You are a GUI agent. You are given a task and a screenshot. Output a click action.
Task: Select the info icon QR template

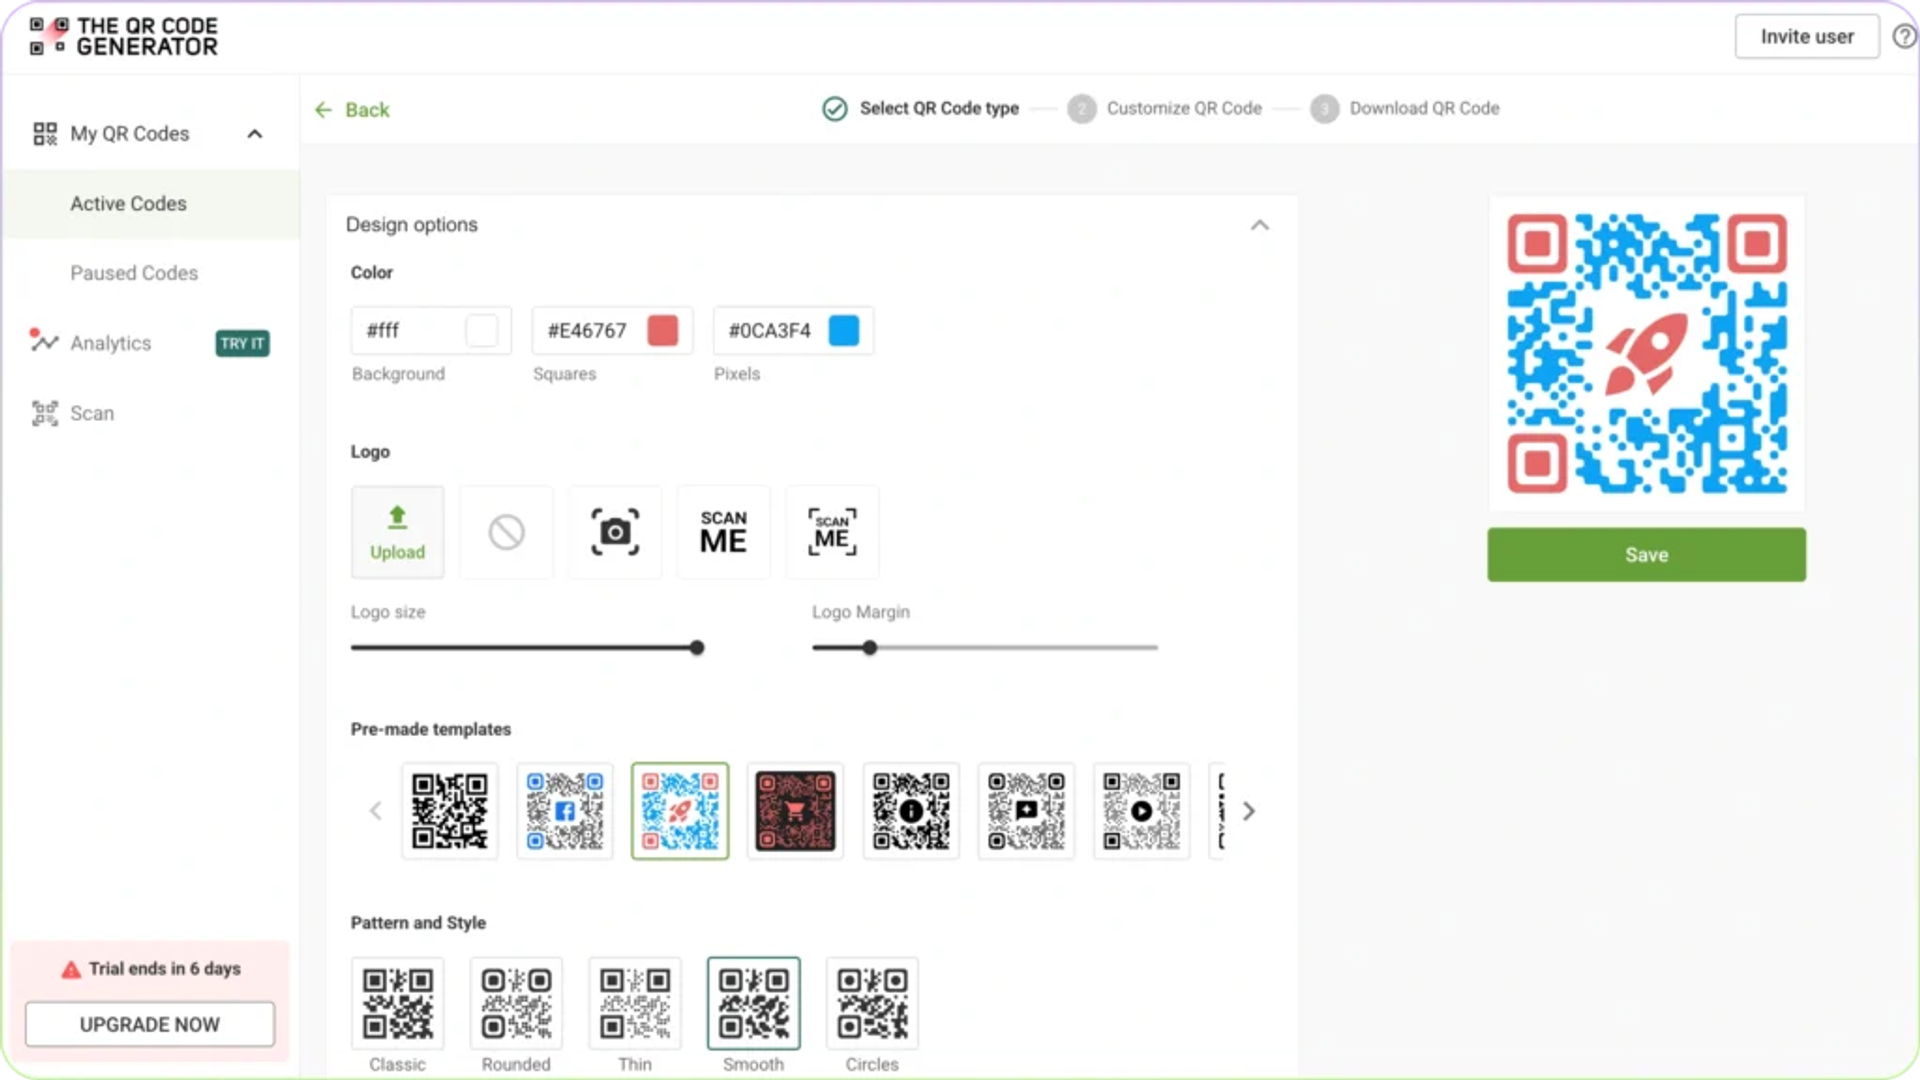(911, 811)
